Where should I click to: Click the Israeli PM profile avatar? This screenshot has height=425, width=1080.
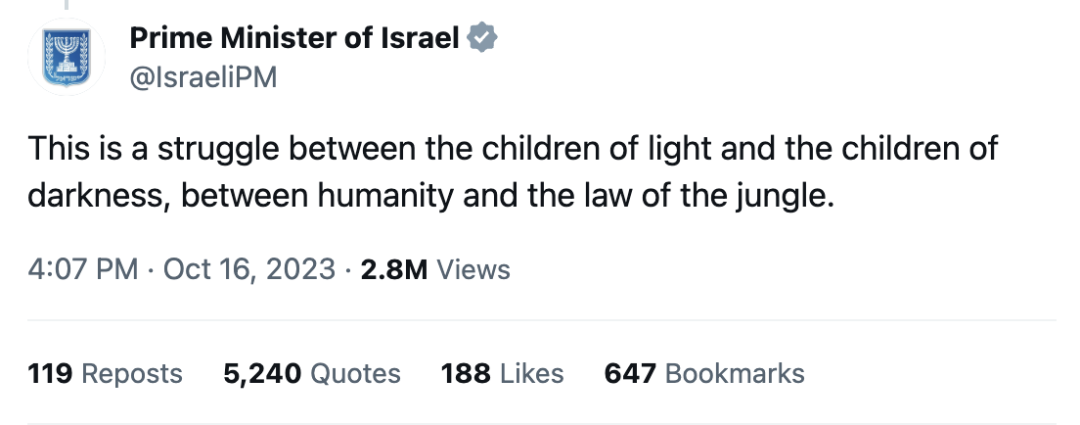coord(66,56)
